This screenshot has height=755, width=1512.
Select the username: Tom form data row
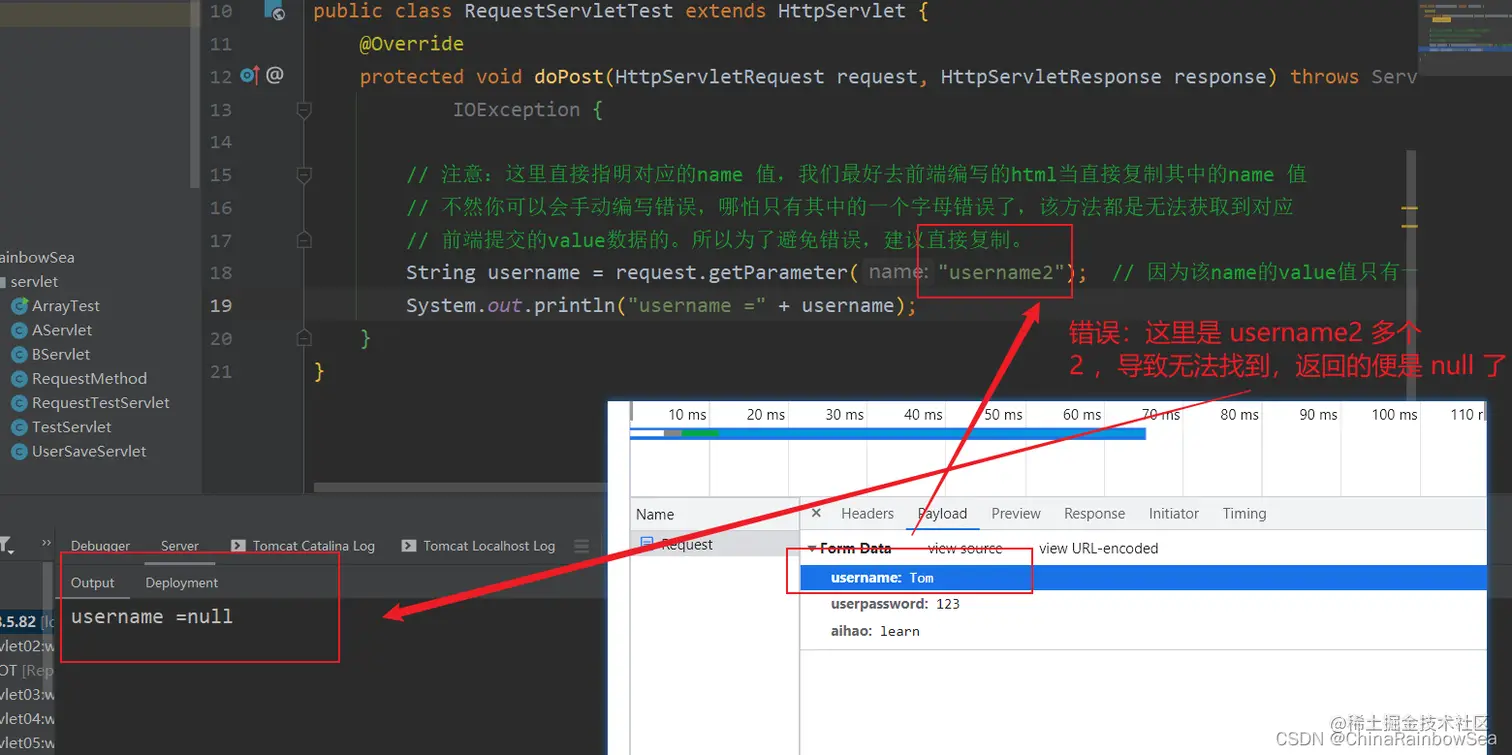point(1143,577)
